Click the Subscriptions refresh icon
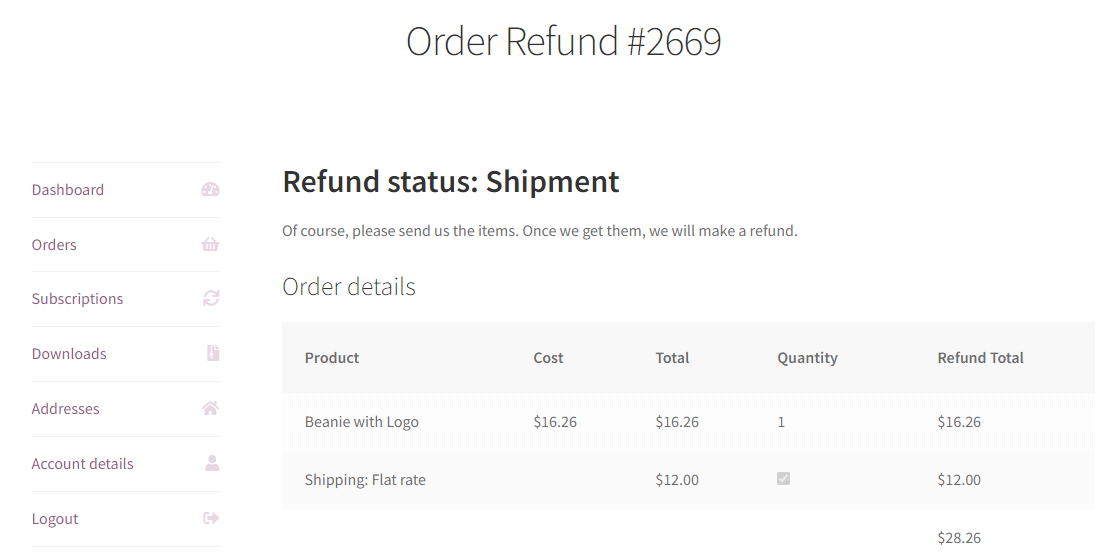Viewport: 1120px width, 557px height. (211, 298)
